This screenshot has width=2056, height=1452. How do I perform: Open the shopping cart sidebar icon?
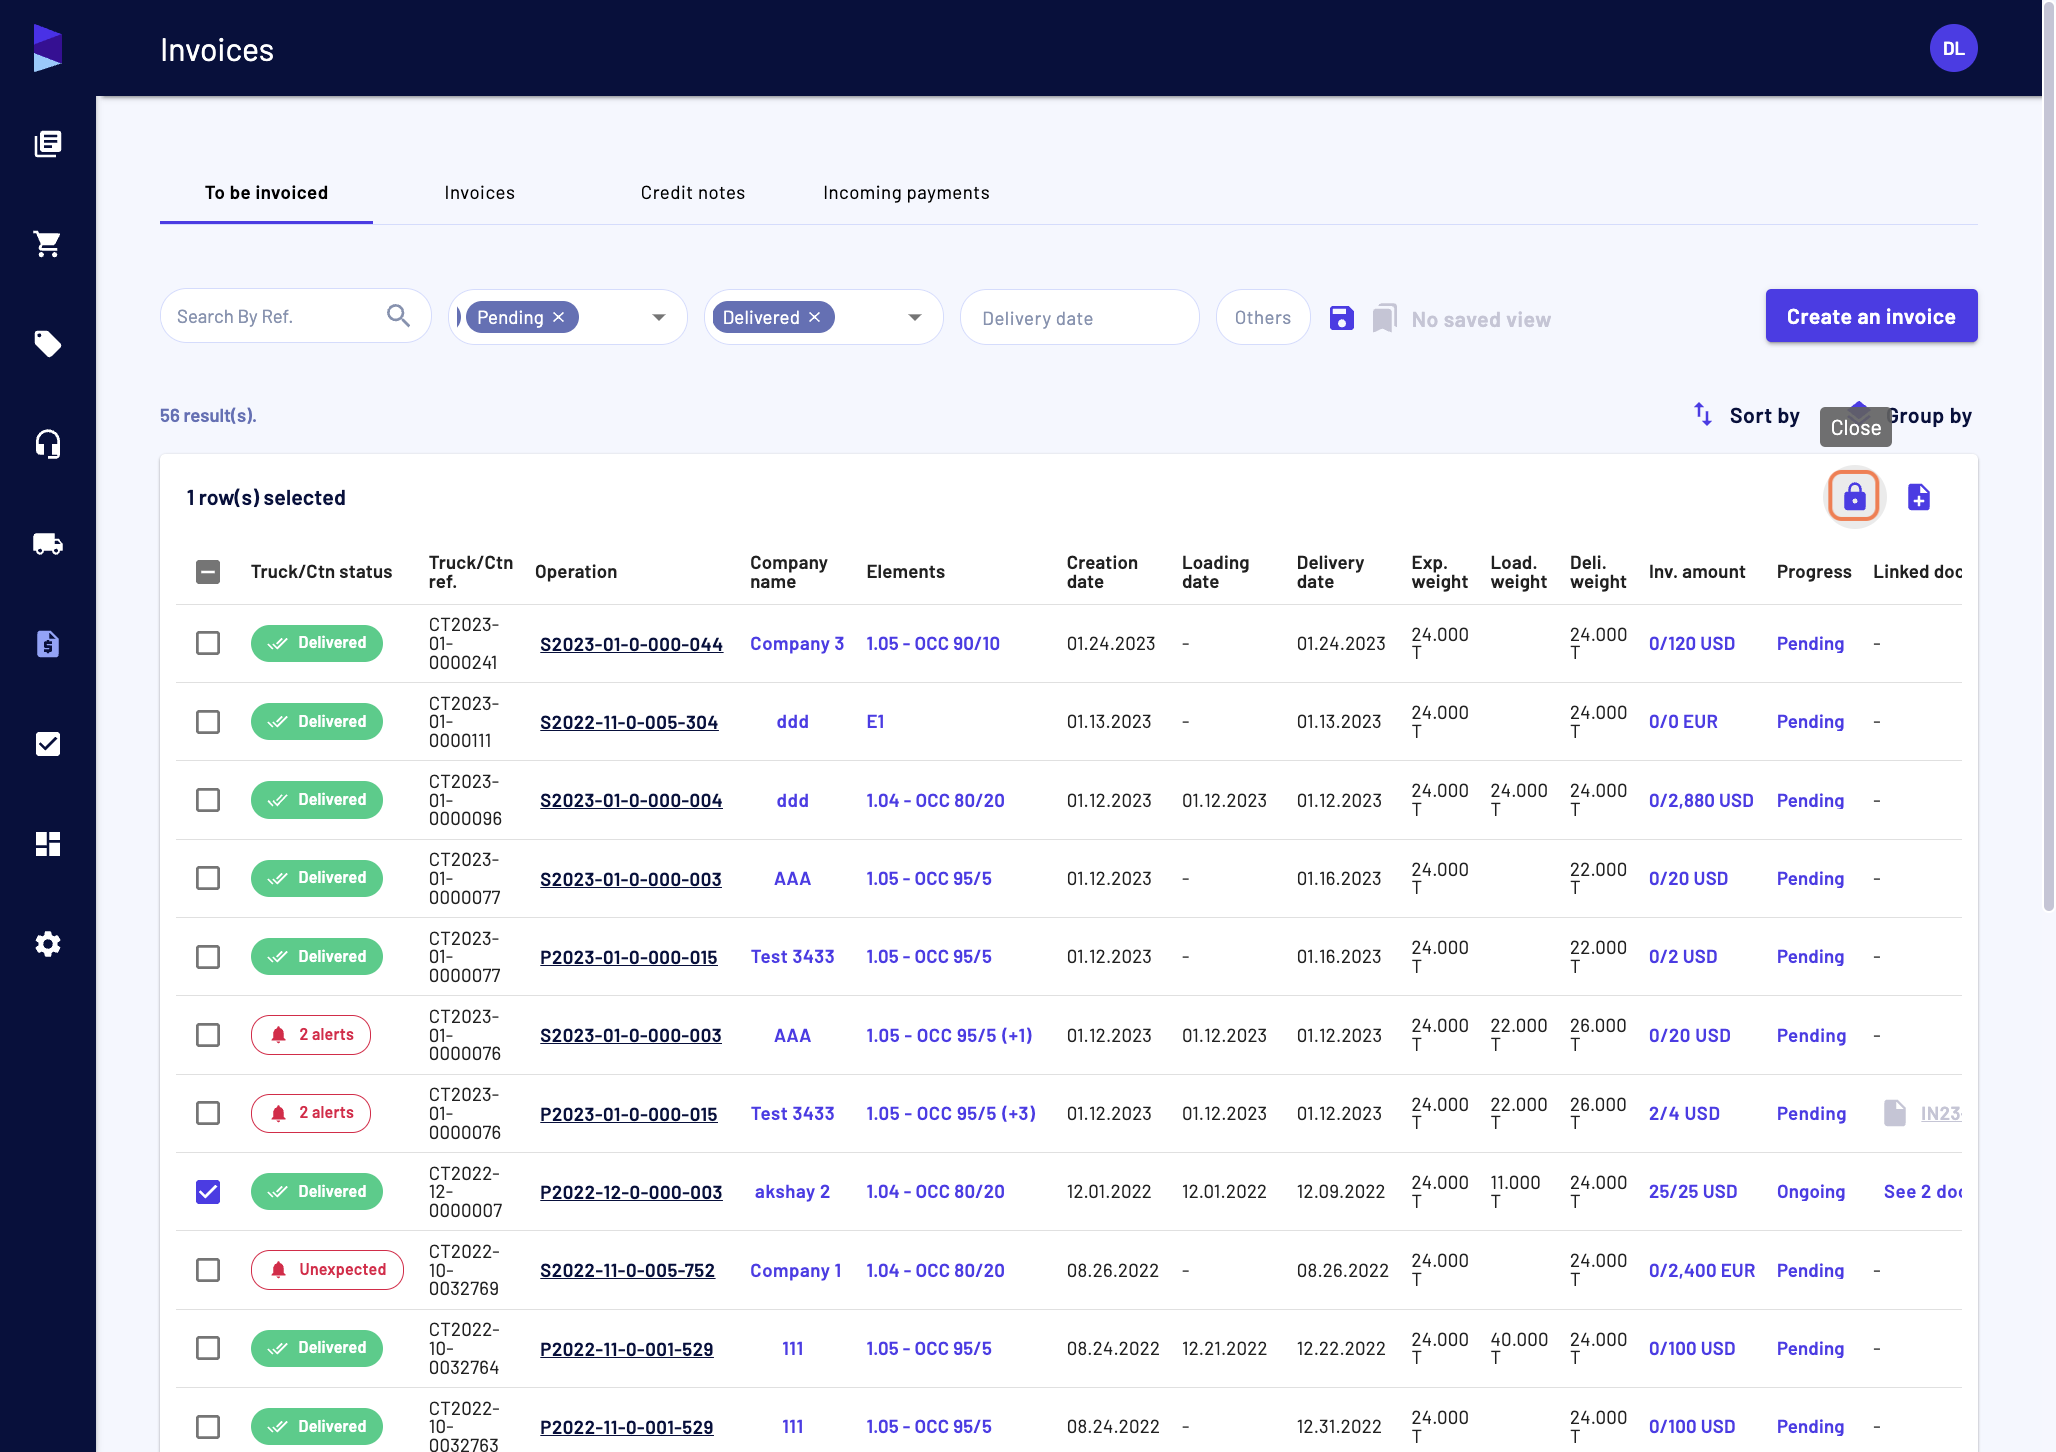point(48,244)
